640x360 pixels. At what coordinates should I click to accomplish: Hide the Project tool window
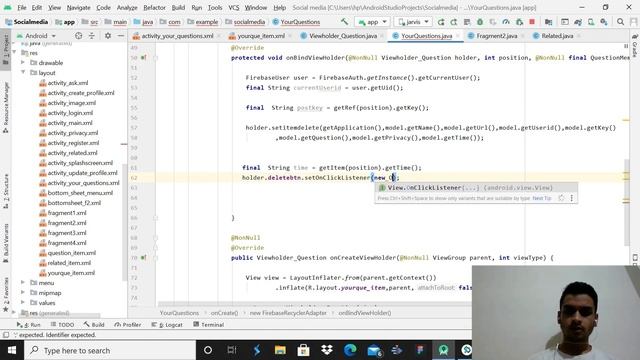120,36
